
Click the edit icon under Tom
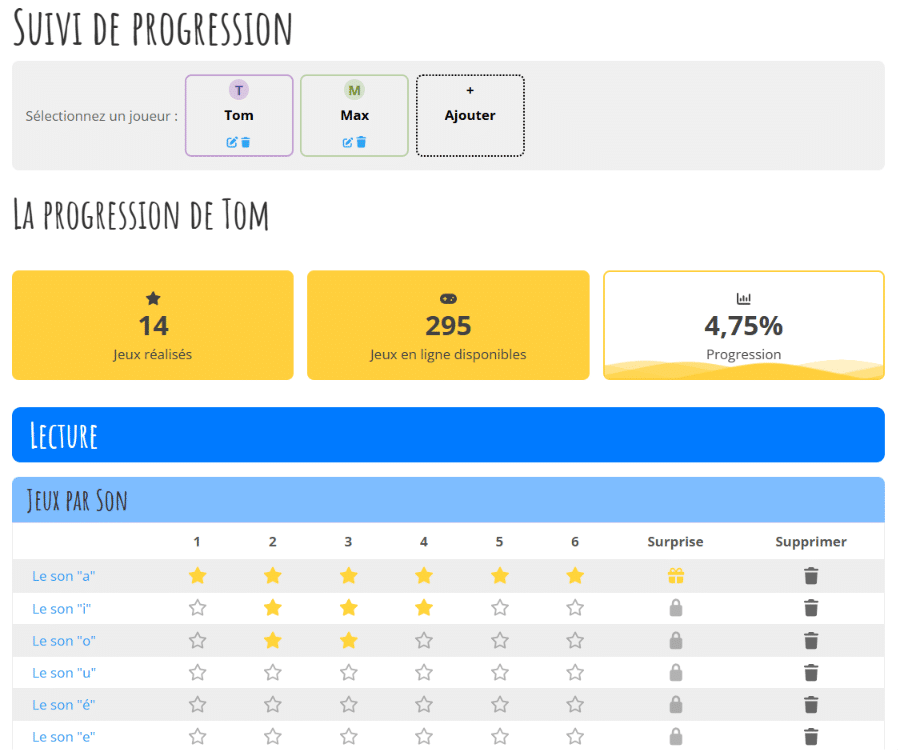click(x=232, y=142)
